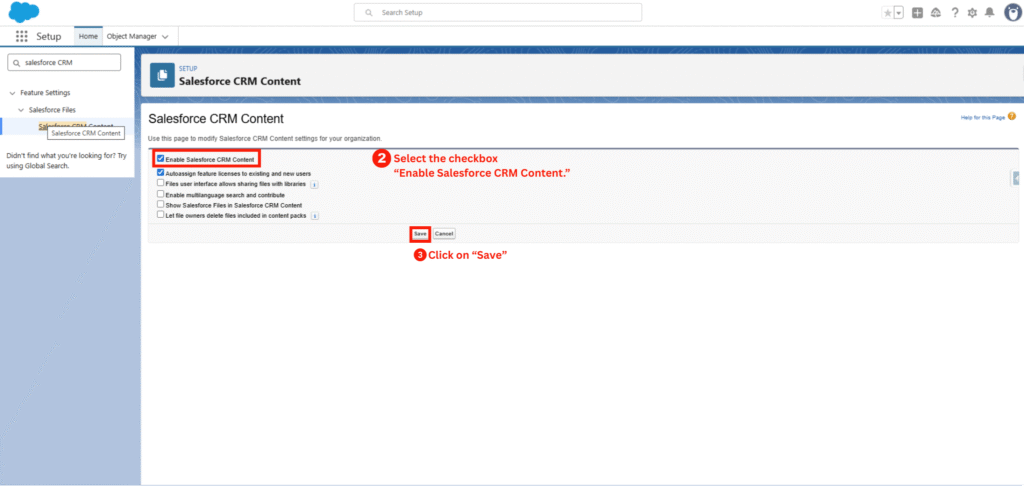Image resolution: width=1024 pixels, height=486 pixels.
Task: Select Salesforce CRM Content in the sidebar tree
Action: tap(76, 126)
